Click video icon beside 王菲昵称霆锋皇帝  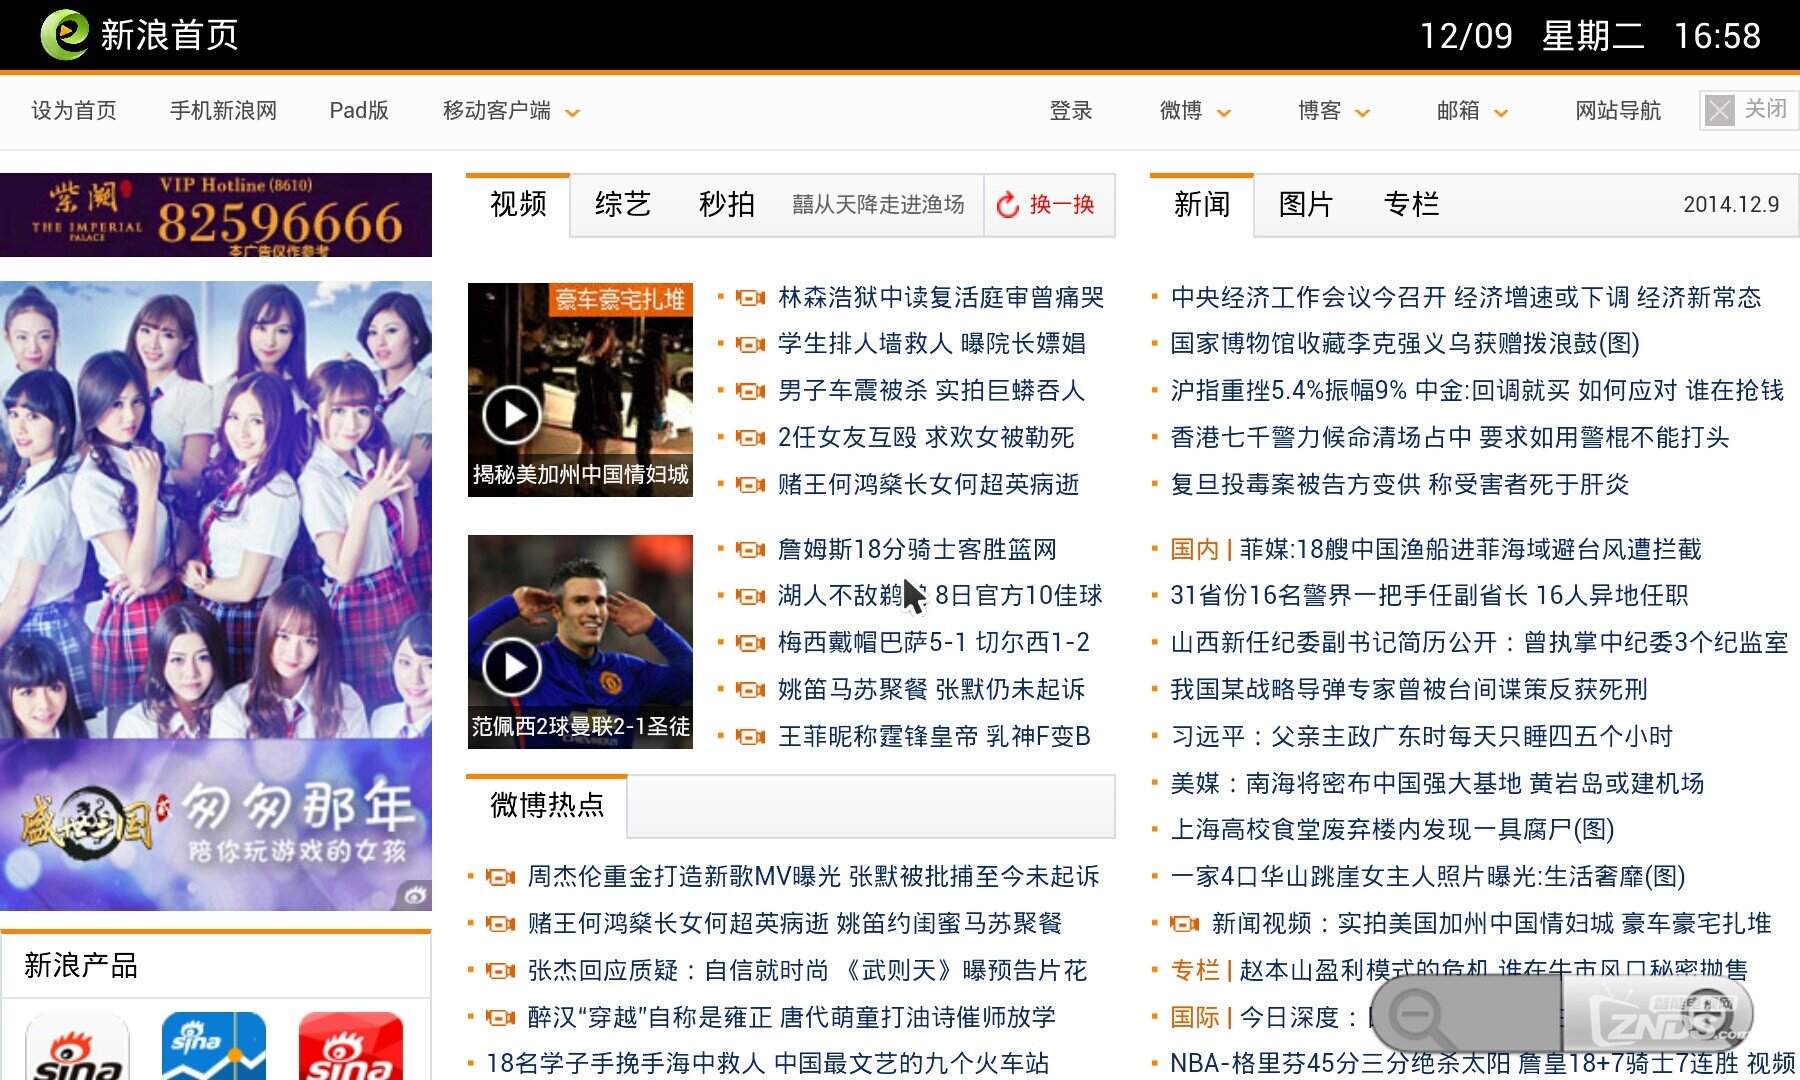point(750,737)
